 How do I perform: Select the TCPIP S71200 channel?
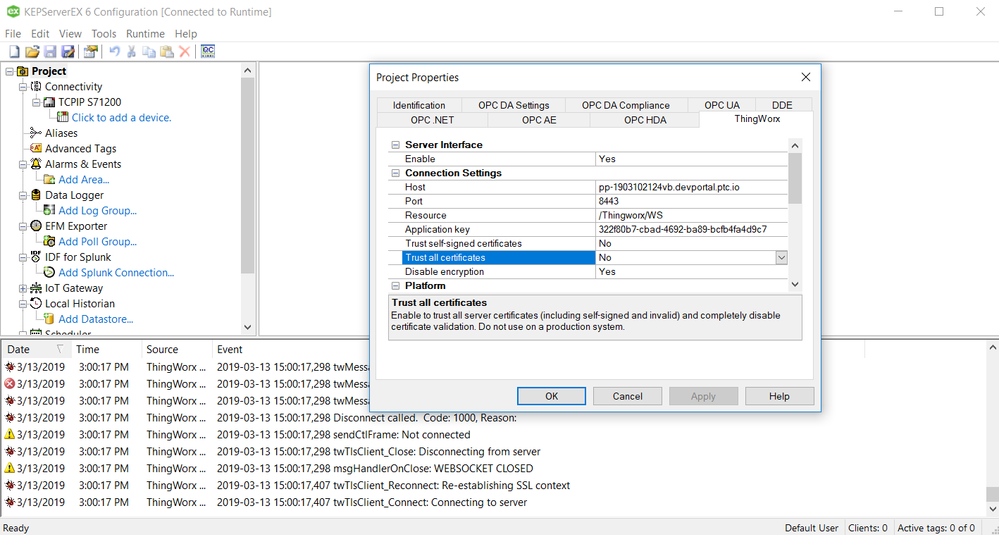[x=89, y=102]
